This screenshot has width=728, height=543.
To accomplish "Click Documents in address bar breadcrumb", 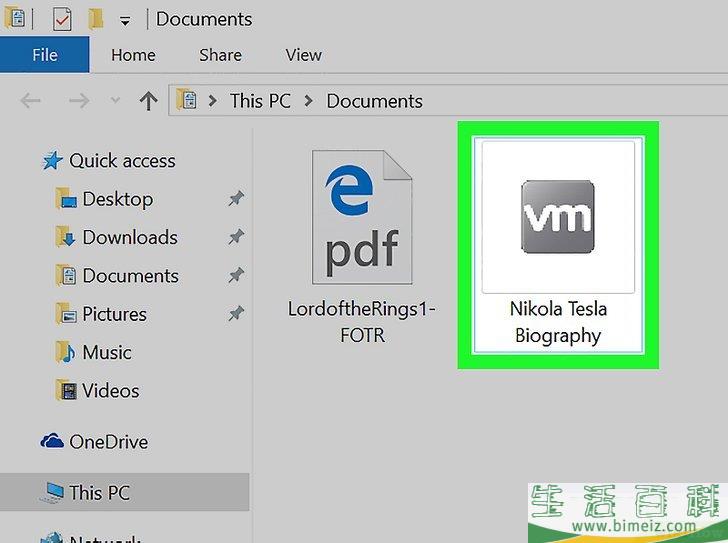I will tap(374, 101).
